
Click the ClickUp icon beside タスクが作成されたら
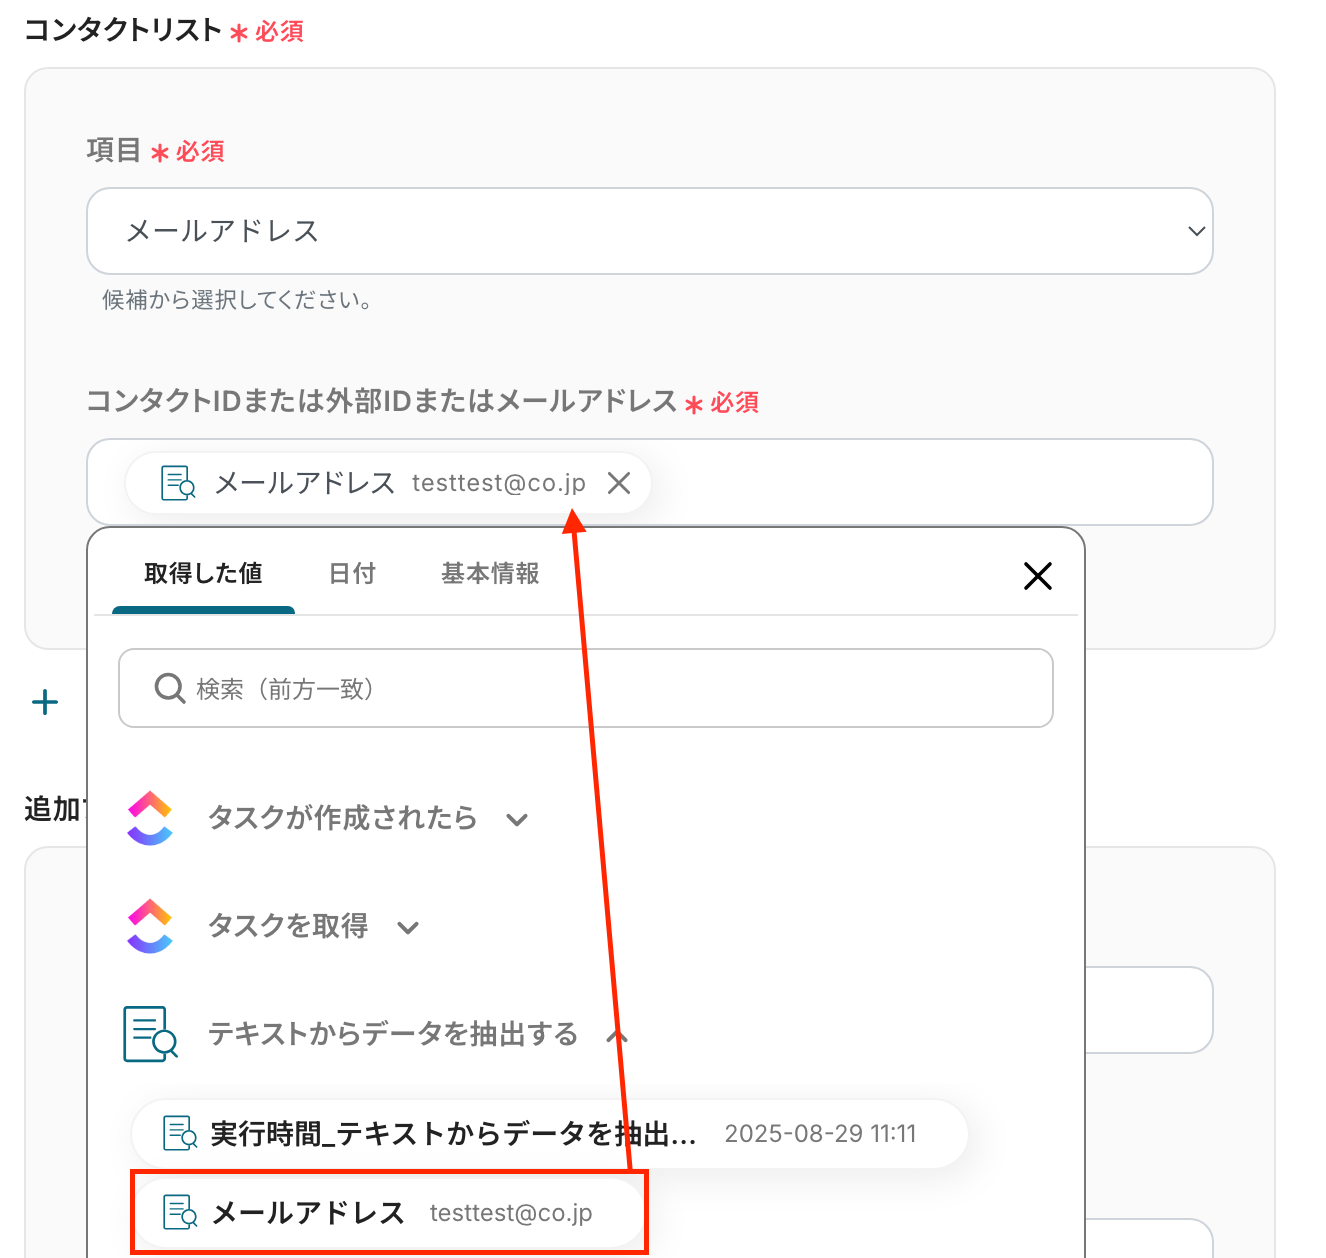click(150, 819)
